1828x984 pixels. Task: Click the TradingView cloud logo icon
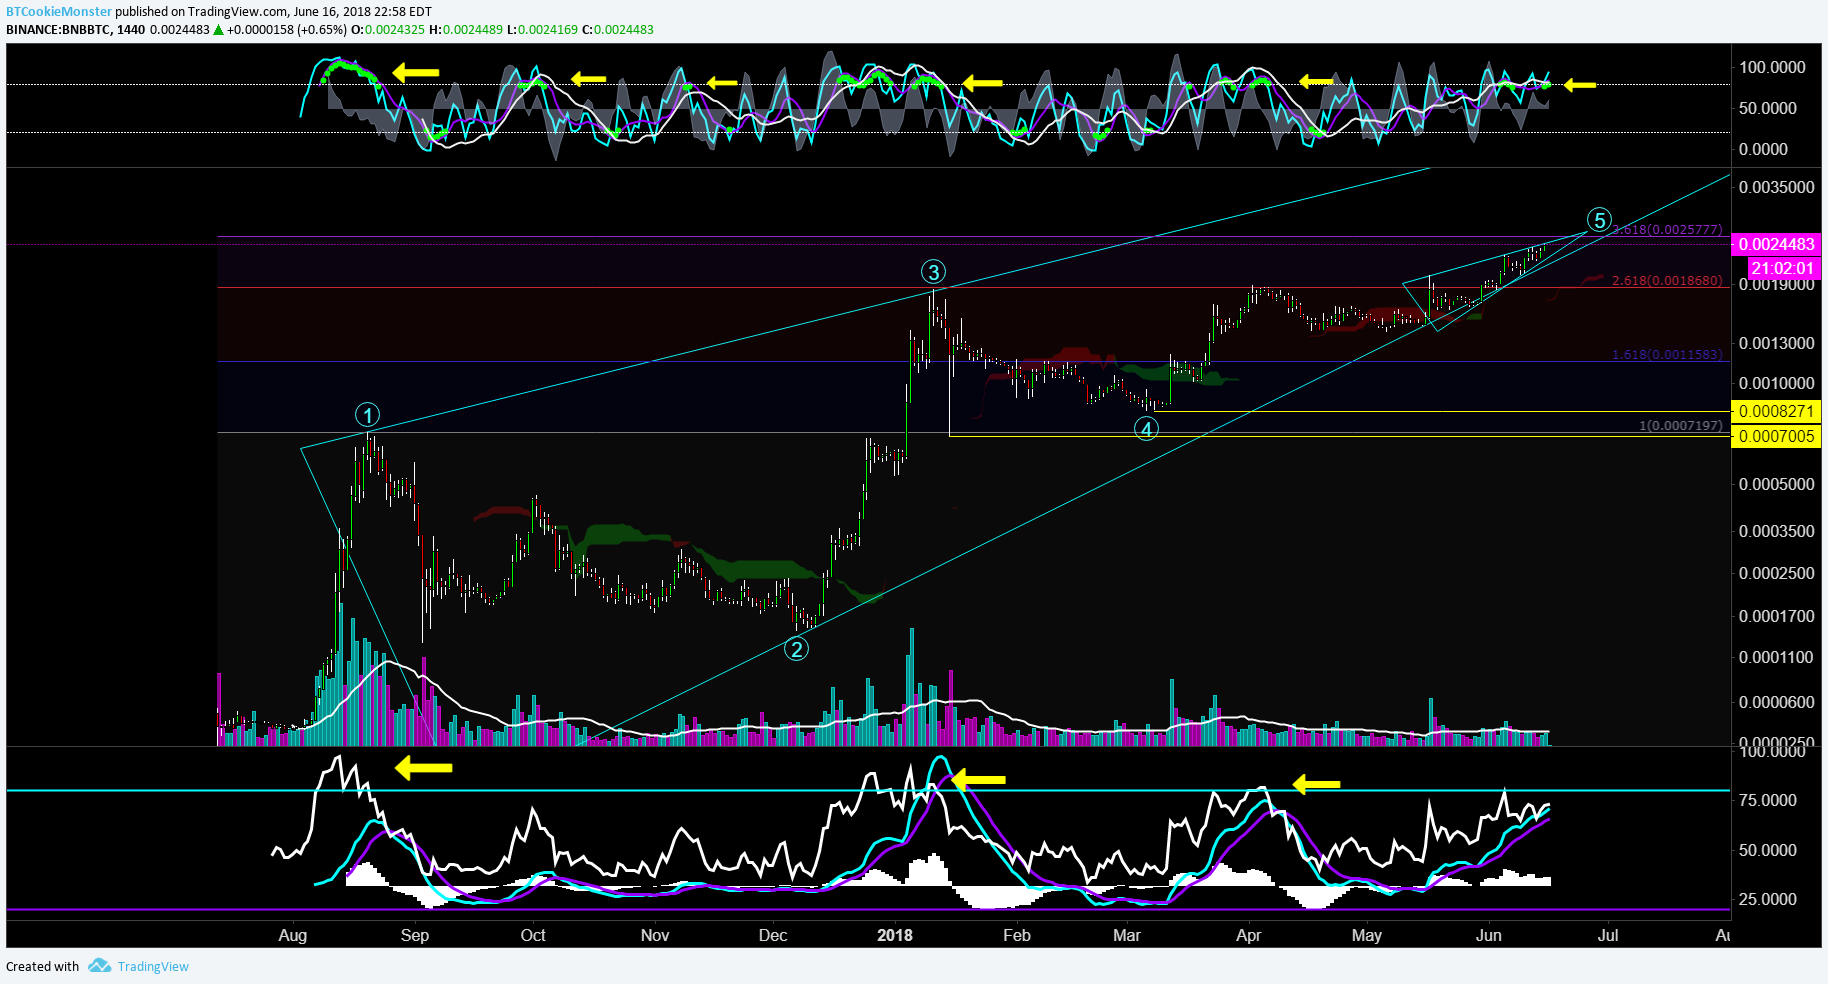coord(99,966)
